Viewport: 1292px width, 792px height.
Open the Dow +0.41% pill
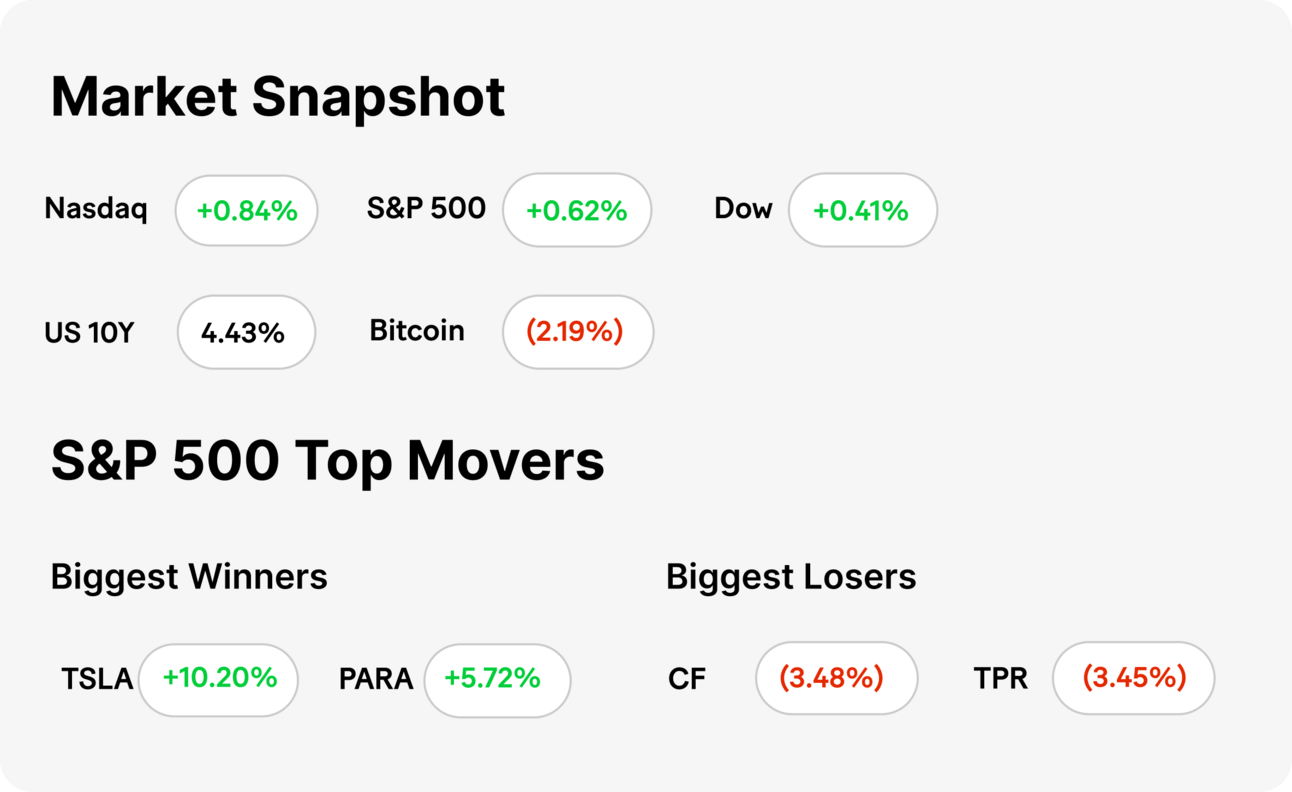click(863, 210)
